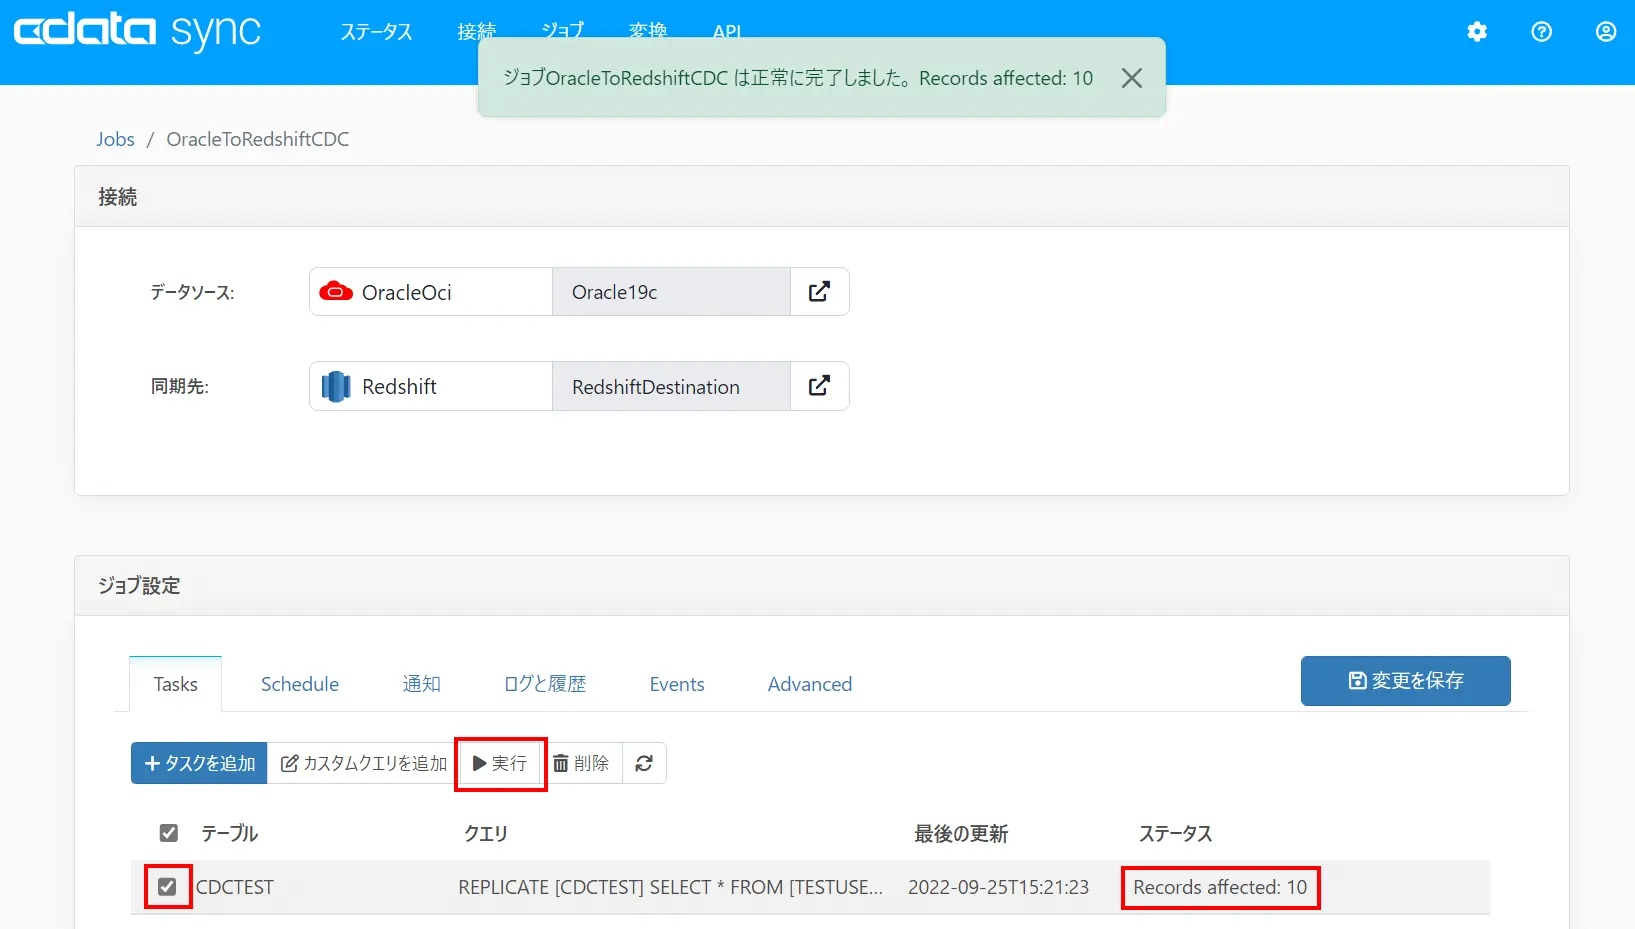Open ステータス in the top navigation
The image size is (1635, 929).
[x=376, y=32]
